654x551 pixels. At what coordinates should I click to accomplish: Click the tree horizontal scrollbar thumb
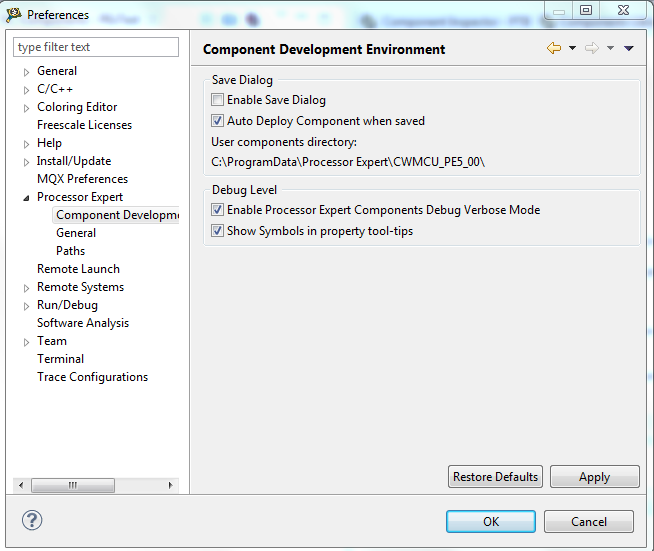click(x=73, y=485)
